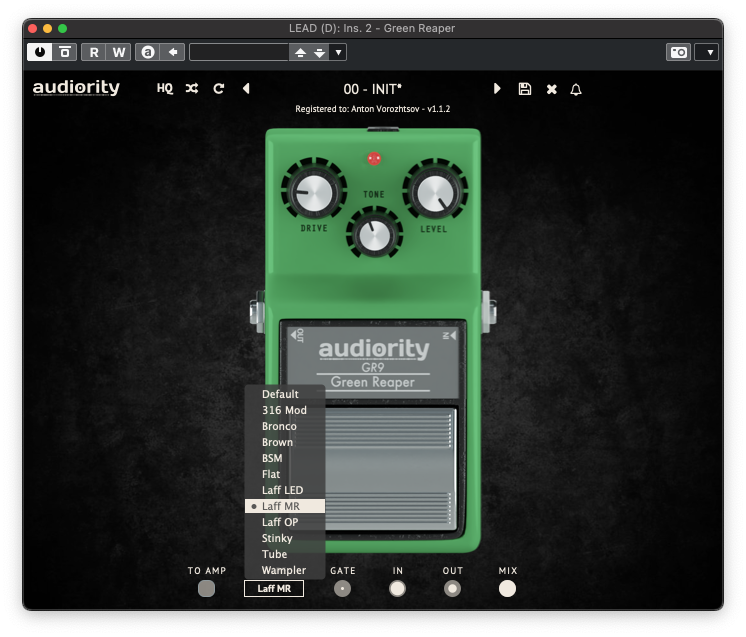Click the delete preset X icon

pos(551,89)
